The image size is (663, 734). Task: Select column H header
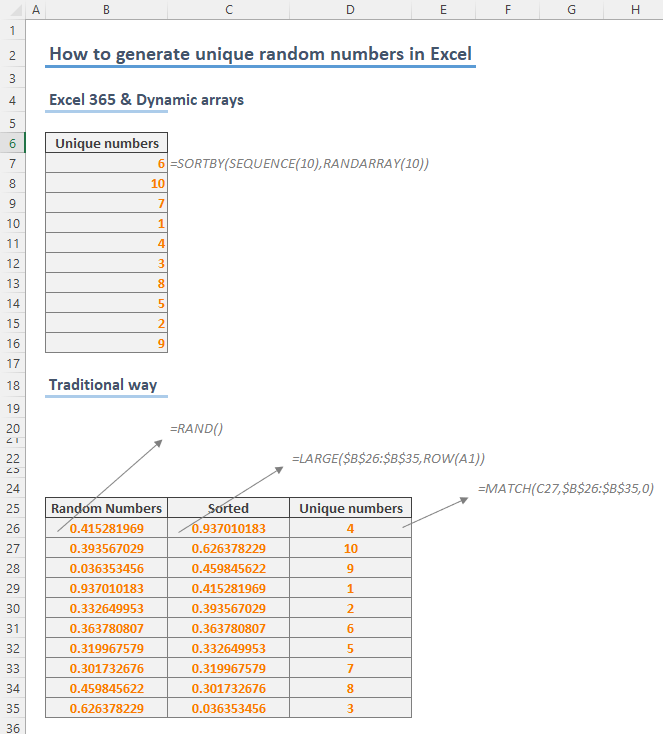[634, 10]
